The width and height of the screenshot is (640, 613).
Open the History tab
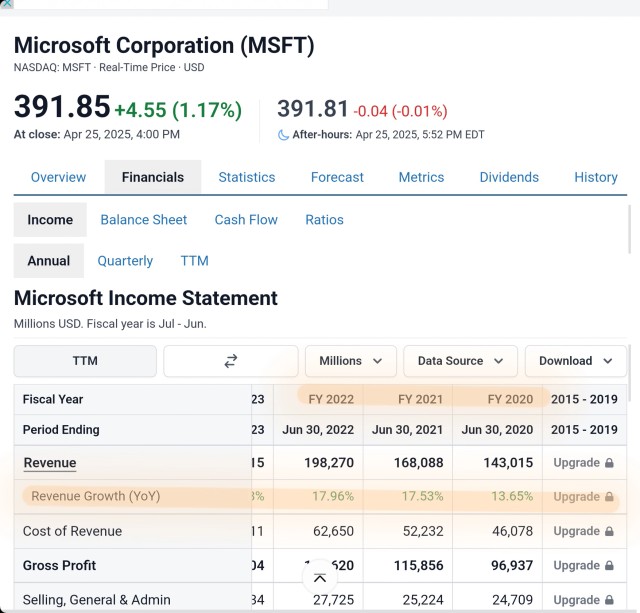pyautogui.click(x=596, y=177)
